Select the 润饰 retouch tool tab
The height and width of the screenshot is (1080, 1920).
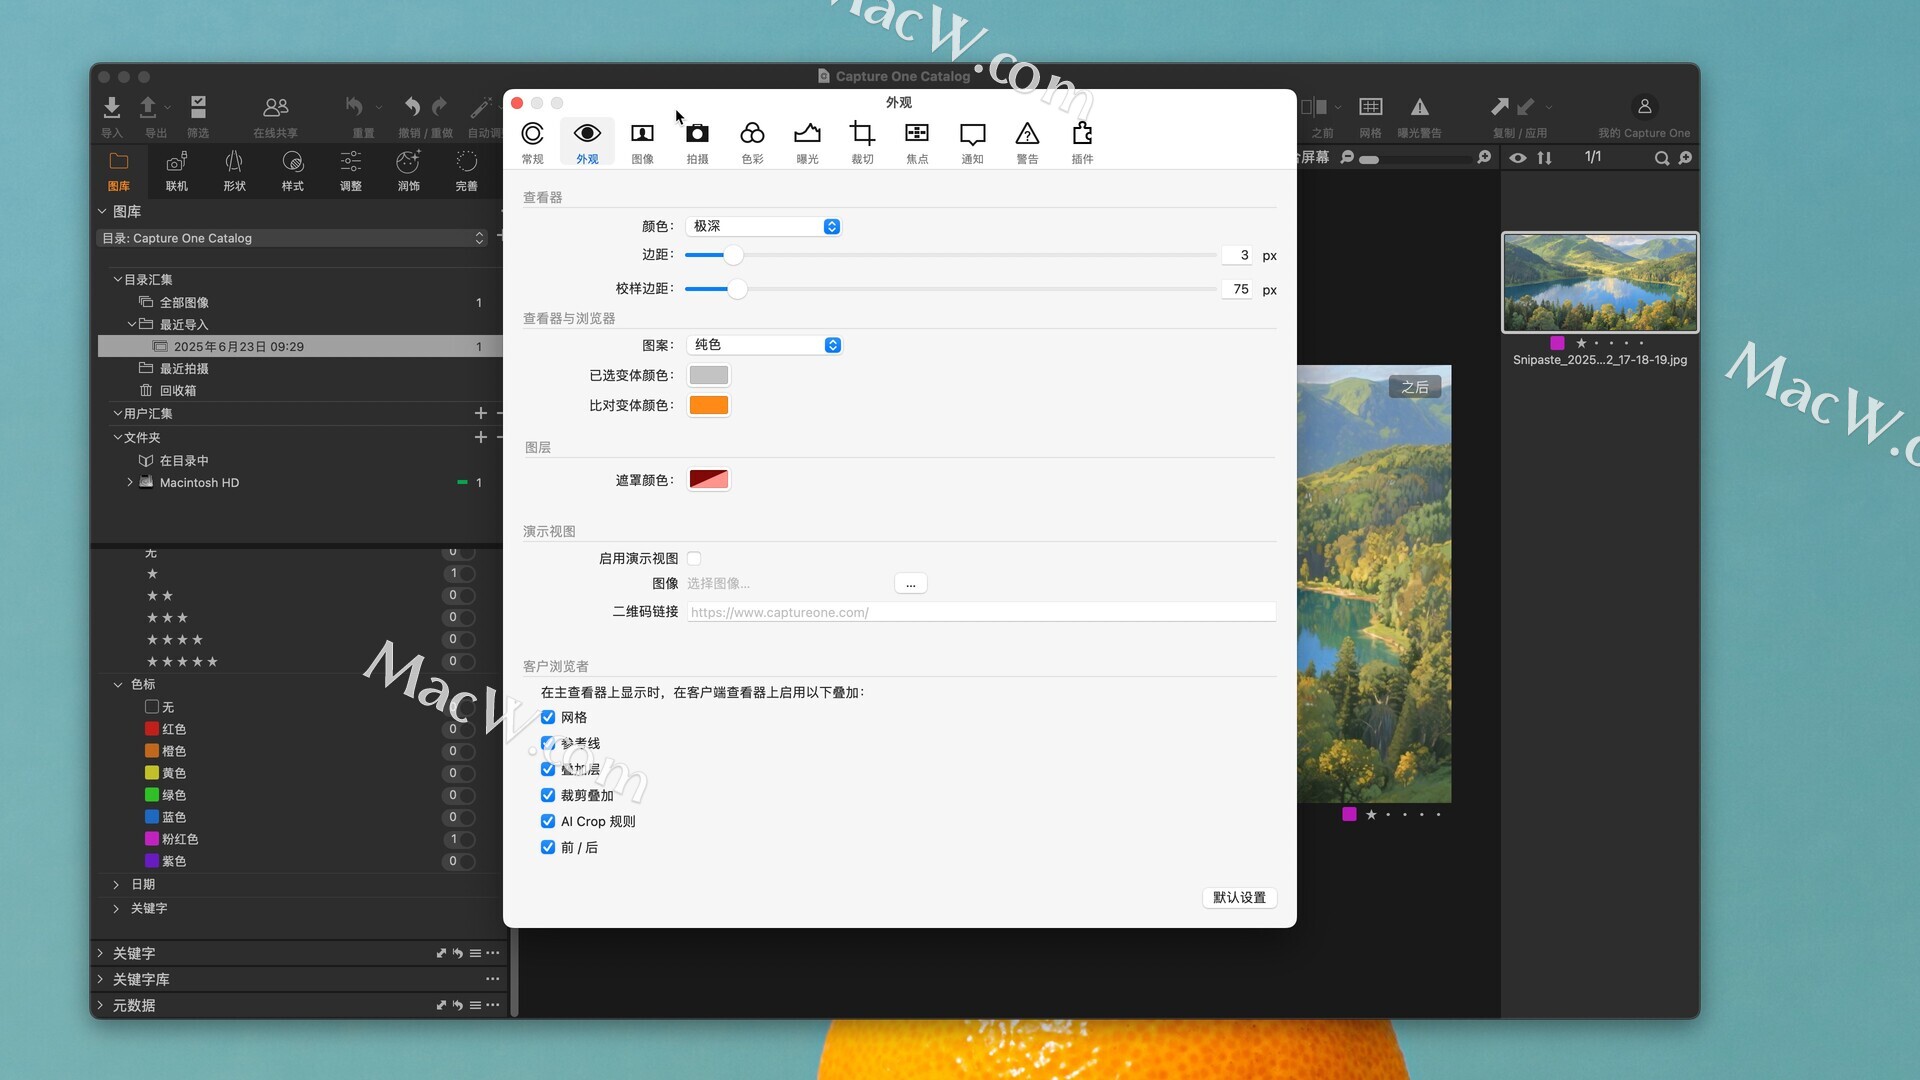pyautogui.click(x=409, y=170)
